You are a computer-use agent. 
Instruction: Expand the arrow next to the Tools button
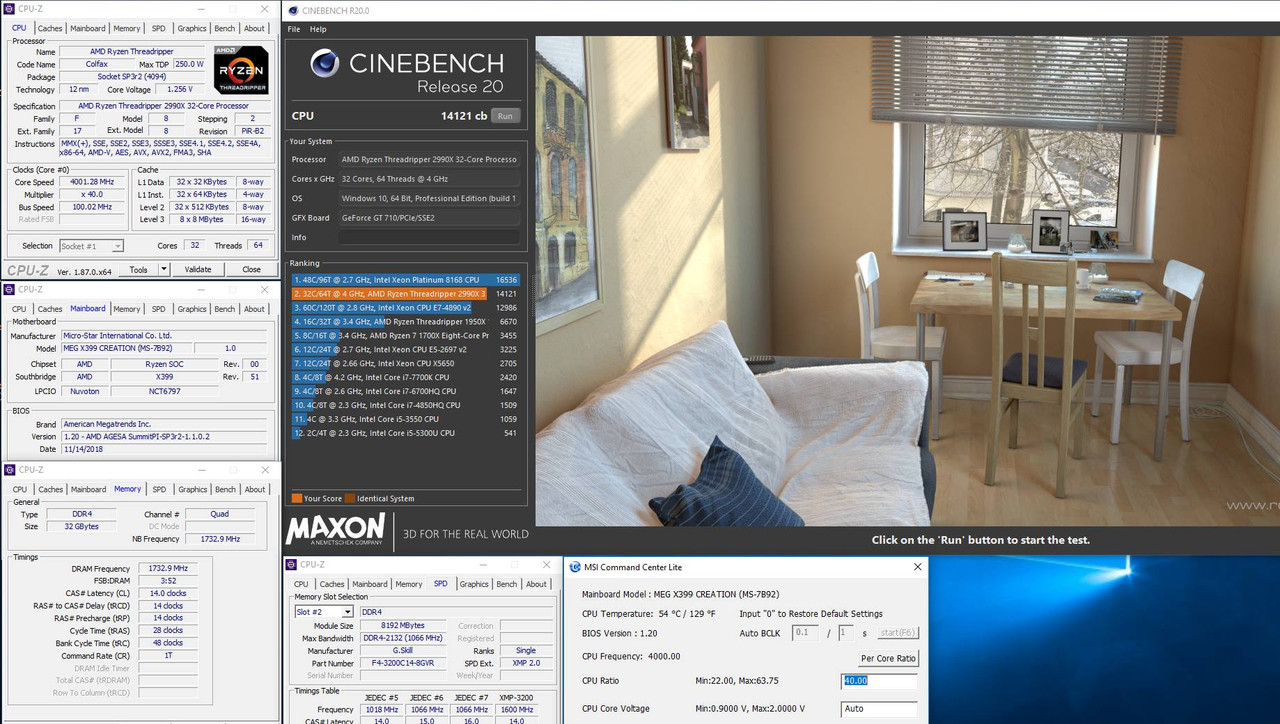pyautogui.click(x=163, y=269)
